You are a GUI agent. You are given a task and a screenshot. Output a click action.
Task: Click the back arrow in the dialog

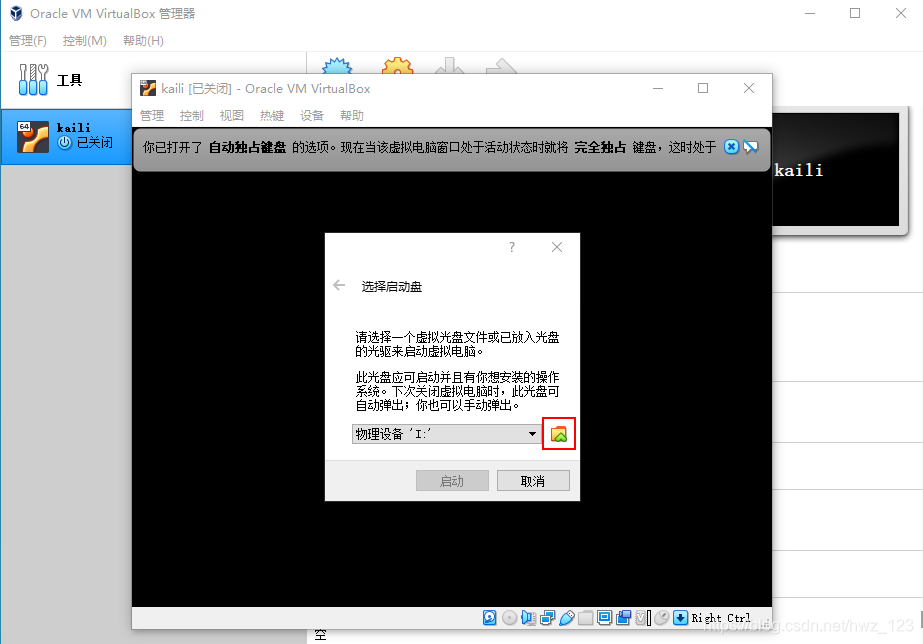(x=340, y=284)
